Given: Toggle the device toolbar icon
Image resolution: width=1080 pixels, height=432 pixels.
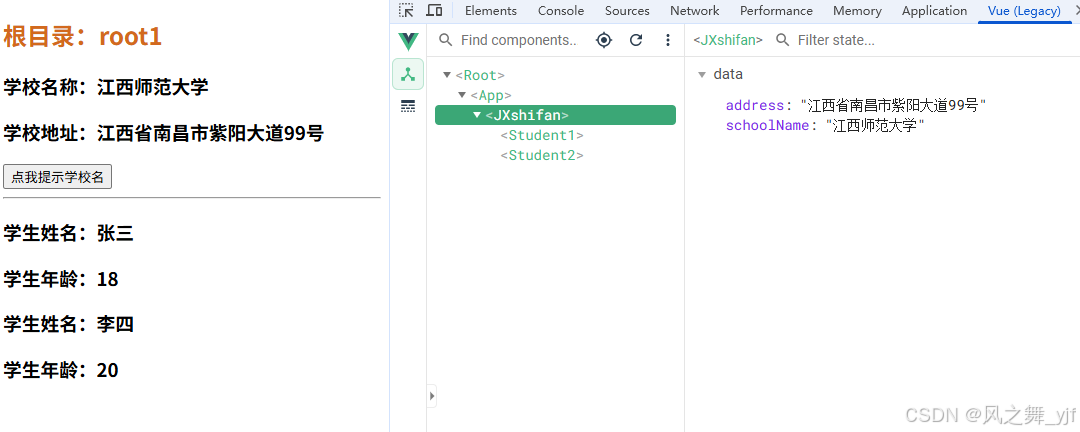Looking at the screenshot, I should [434, 10].
